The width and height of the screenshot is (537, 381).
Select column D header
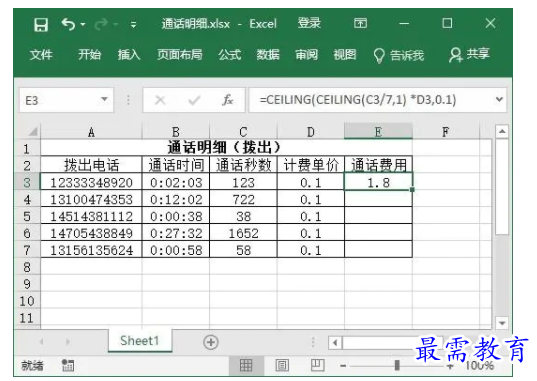(311, 132)
